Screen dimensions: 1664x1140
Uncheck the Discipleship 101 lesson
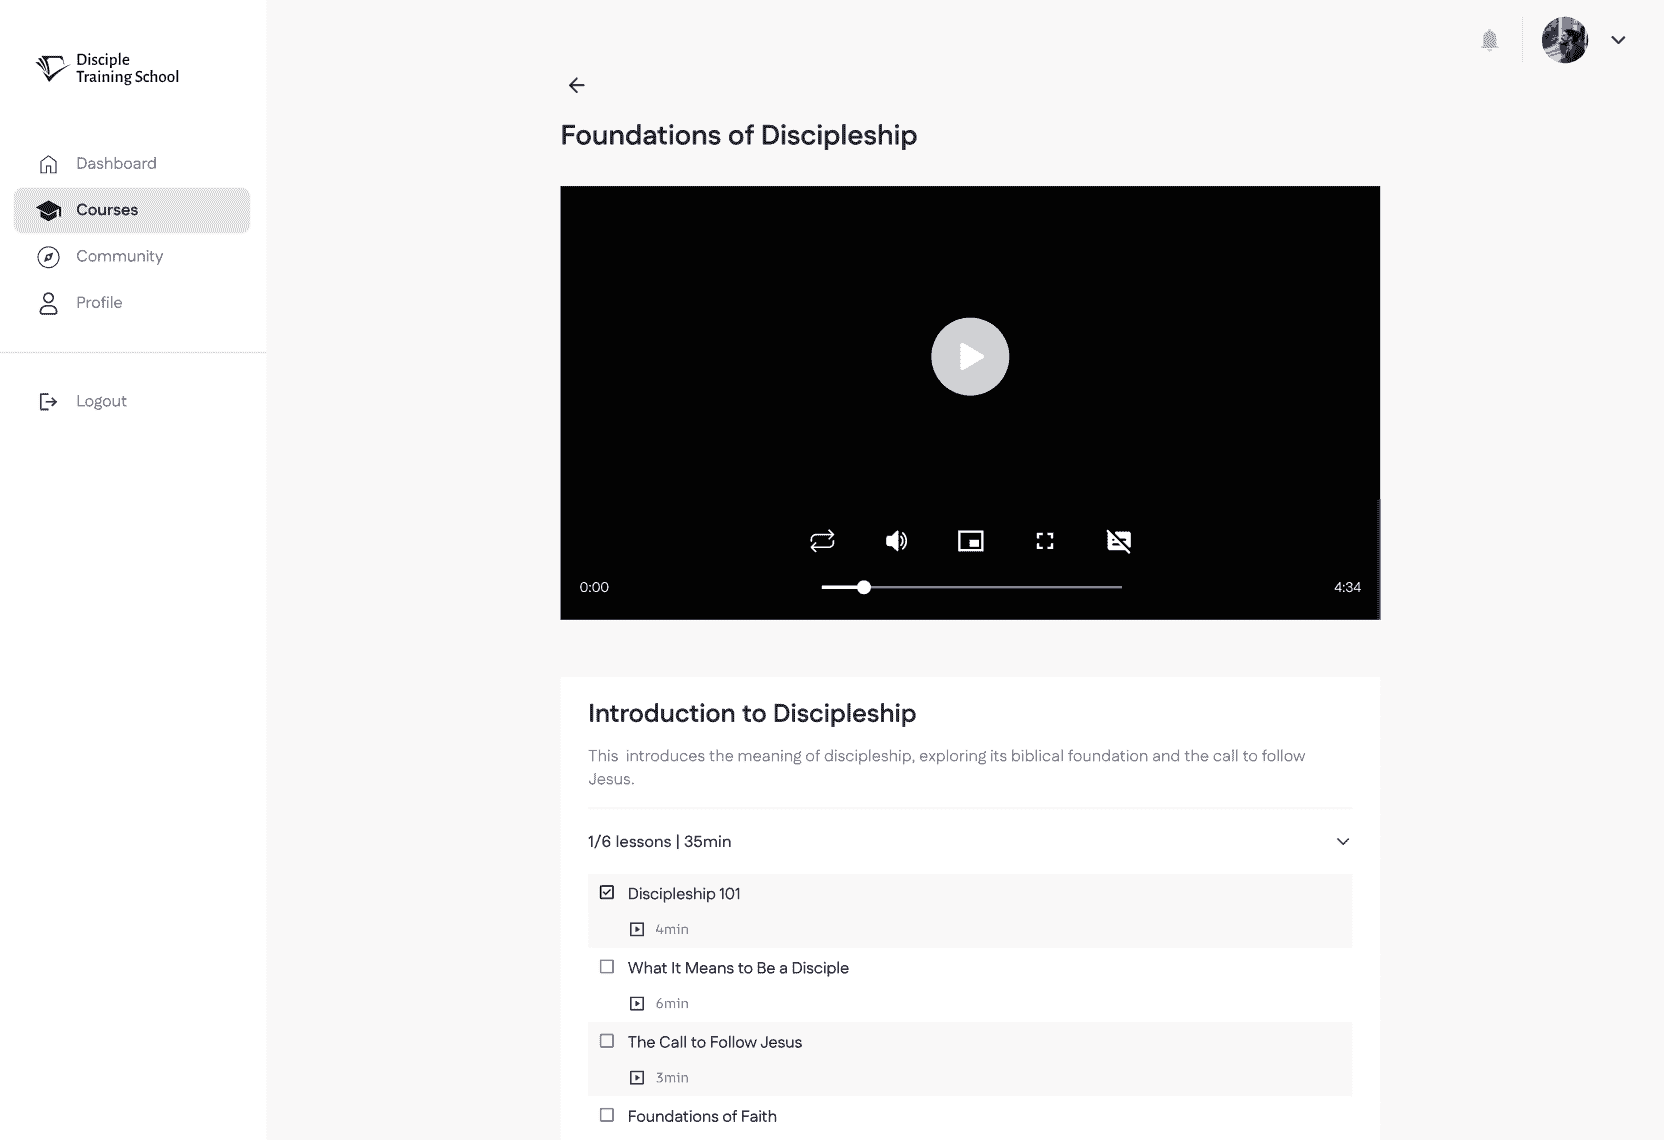[607, 892]
